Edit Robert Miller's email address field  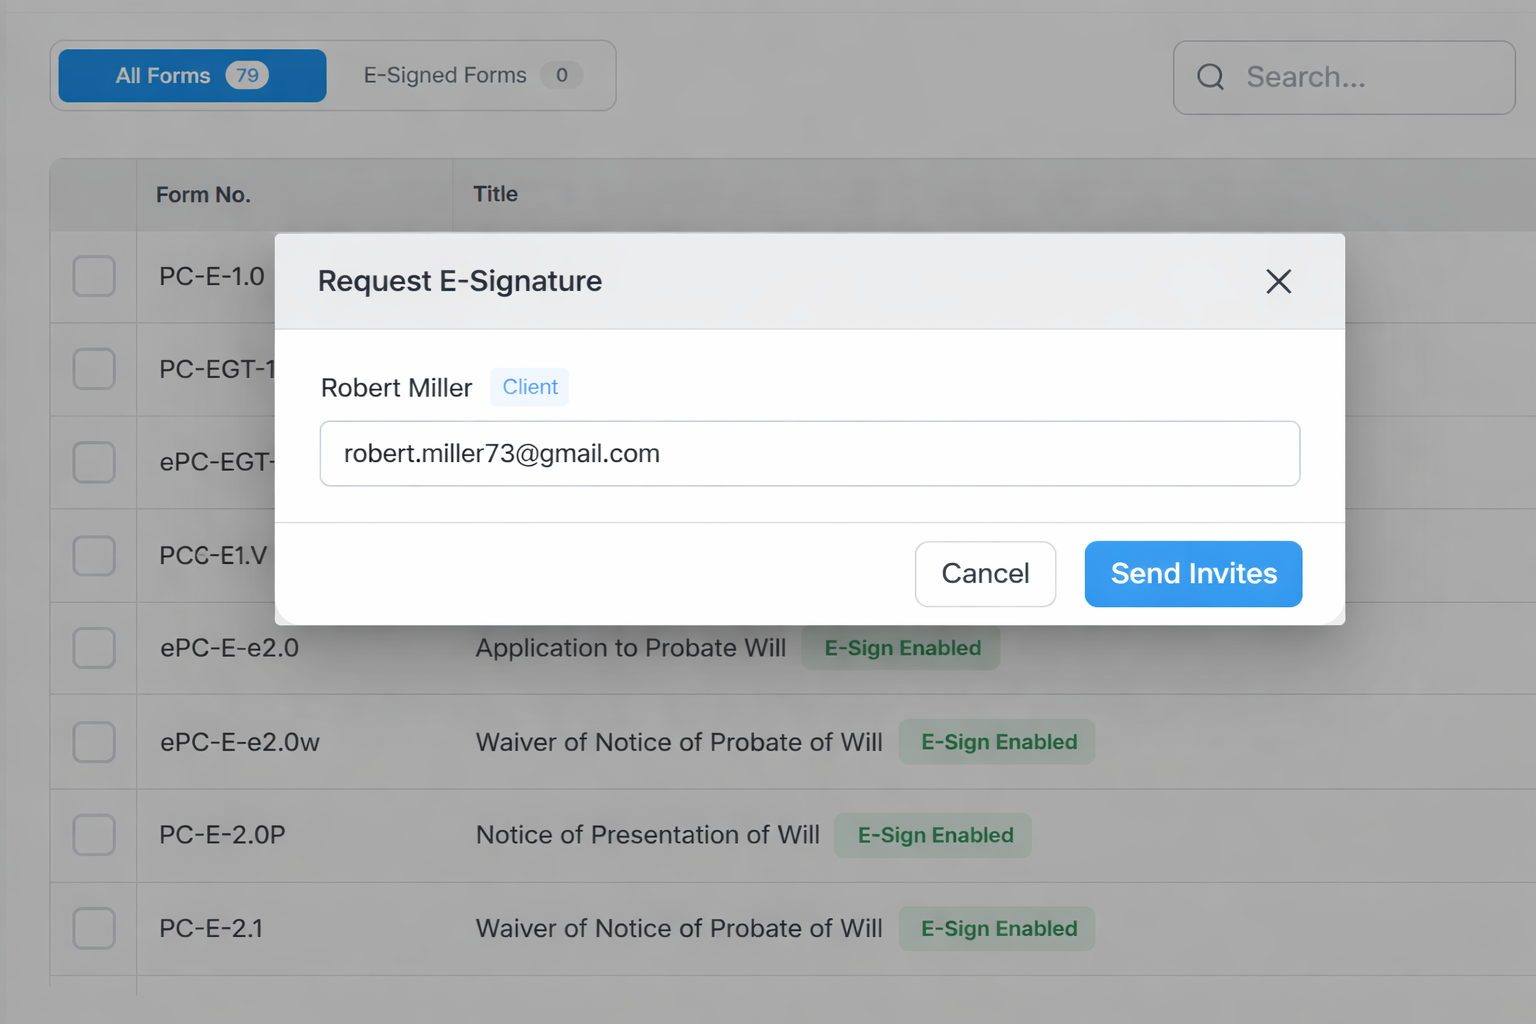click(809, 454)
